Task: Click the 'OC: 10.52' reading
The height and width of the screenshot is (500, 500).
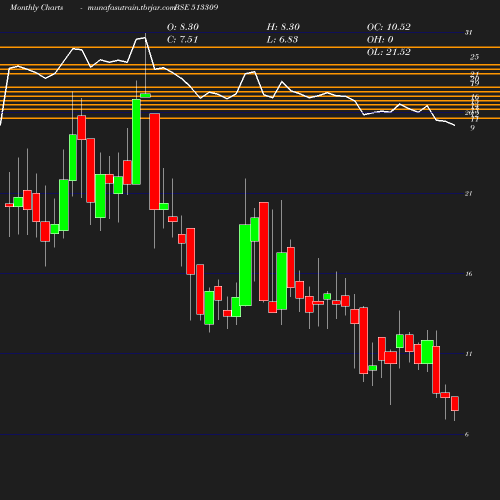Action: point(389,27)
